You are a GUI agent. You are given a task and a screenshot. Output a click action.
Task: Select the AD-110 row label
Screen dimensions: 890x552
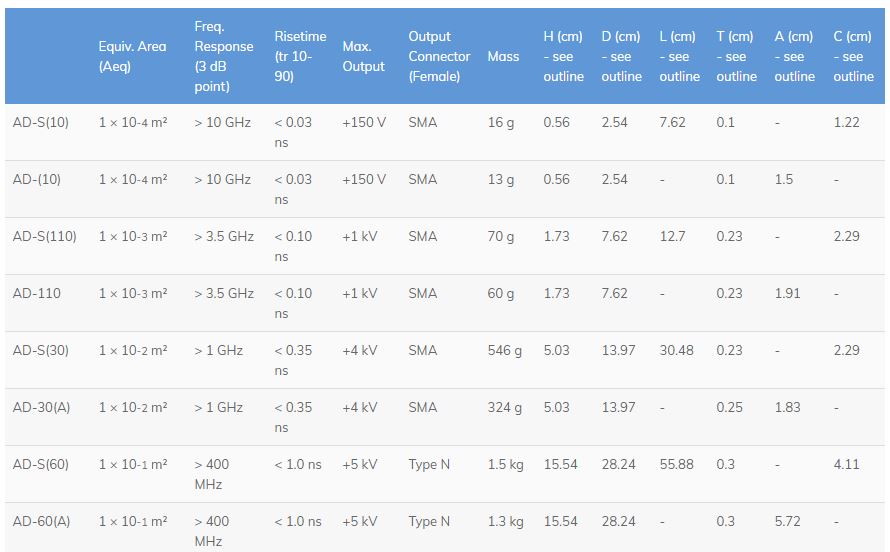tap(37, 293)
